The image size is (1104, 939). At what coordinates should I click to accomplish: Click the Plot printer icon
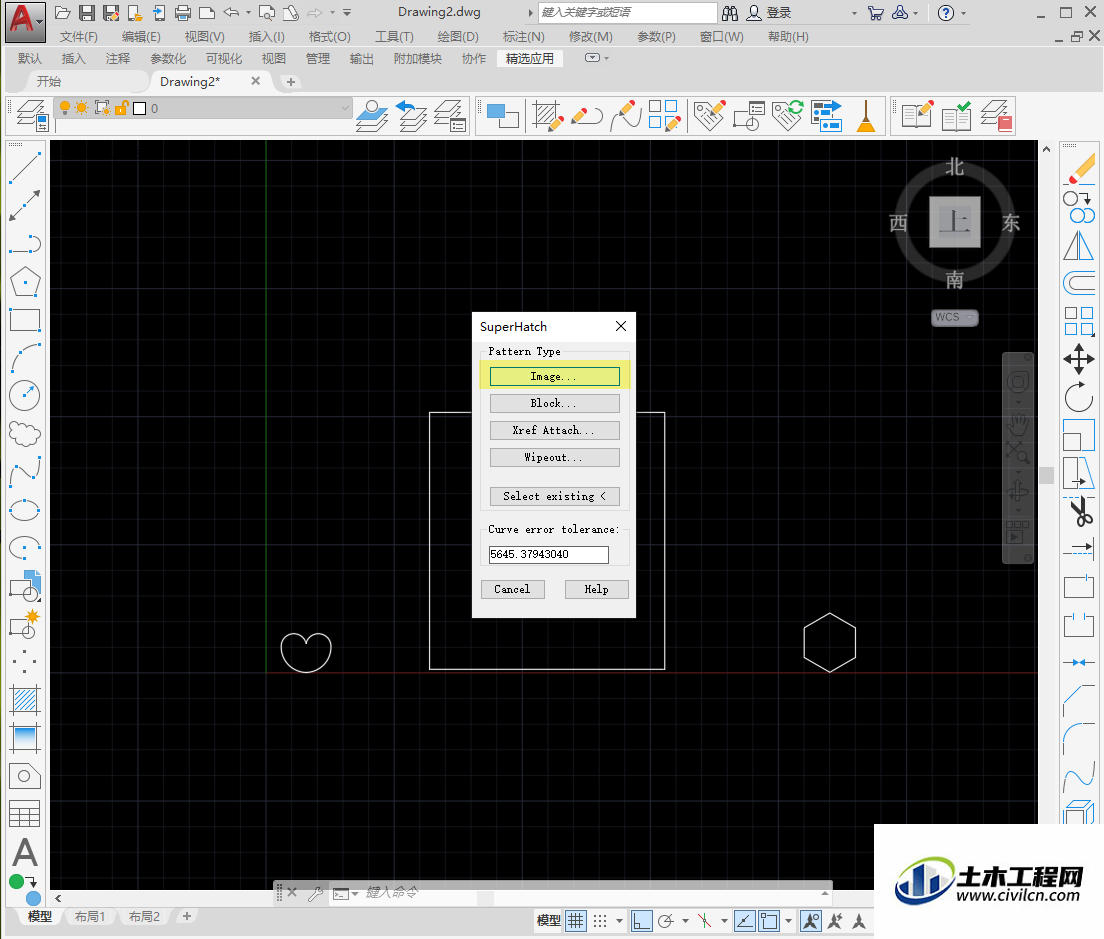[x=183, y=13]
